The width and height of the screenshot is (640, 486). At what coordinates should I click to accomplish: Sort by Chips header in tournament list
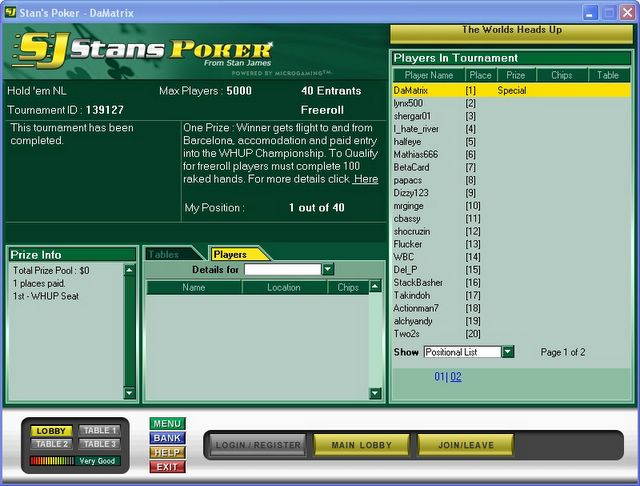[561, 75]
